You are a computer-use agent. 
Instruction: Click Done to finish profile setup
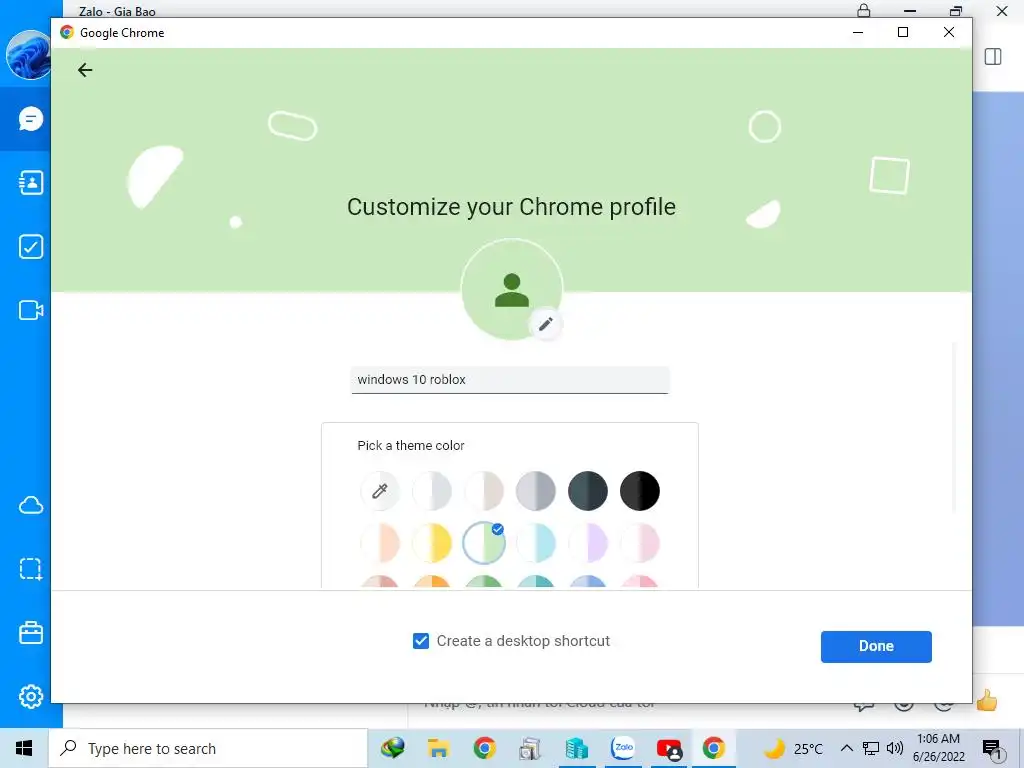[x=876, y=647]
